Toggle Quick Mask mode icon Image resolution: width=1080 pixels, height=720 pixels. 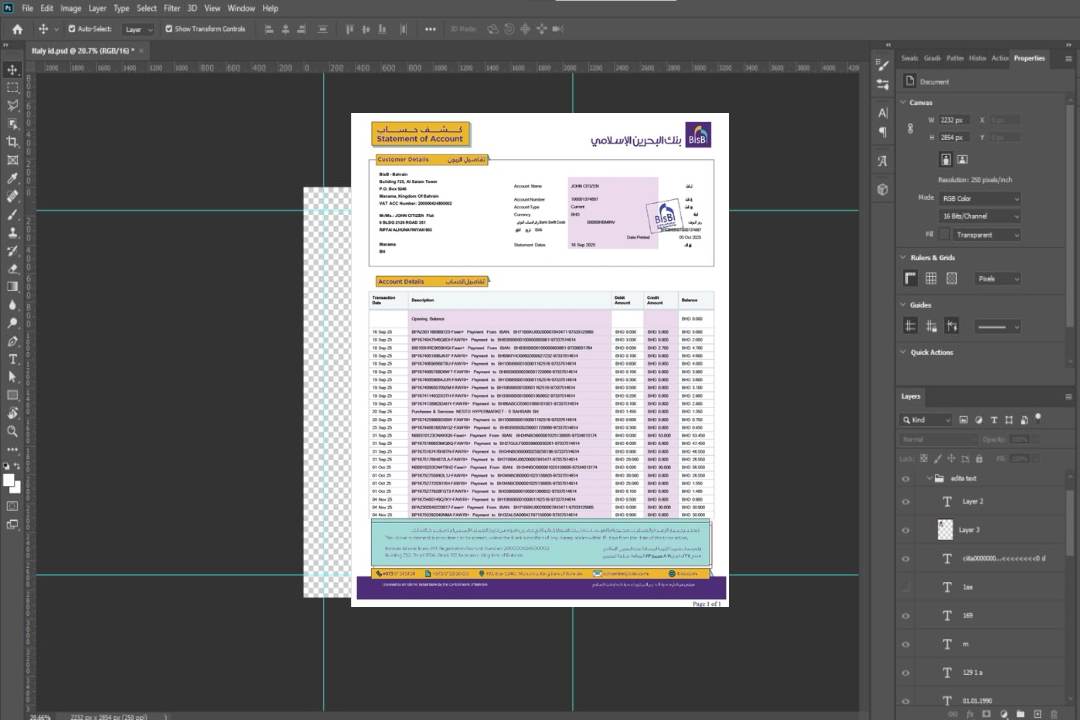pos(12,506)
